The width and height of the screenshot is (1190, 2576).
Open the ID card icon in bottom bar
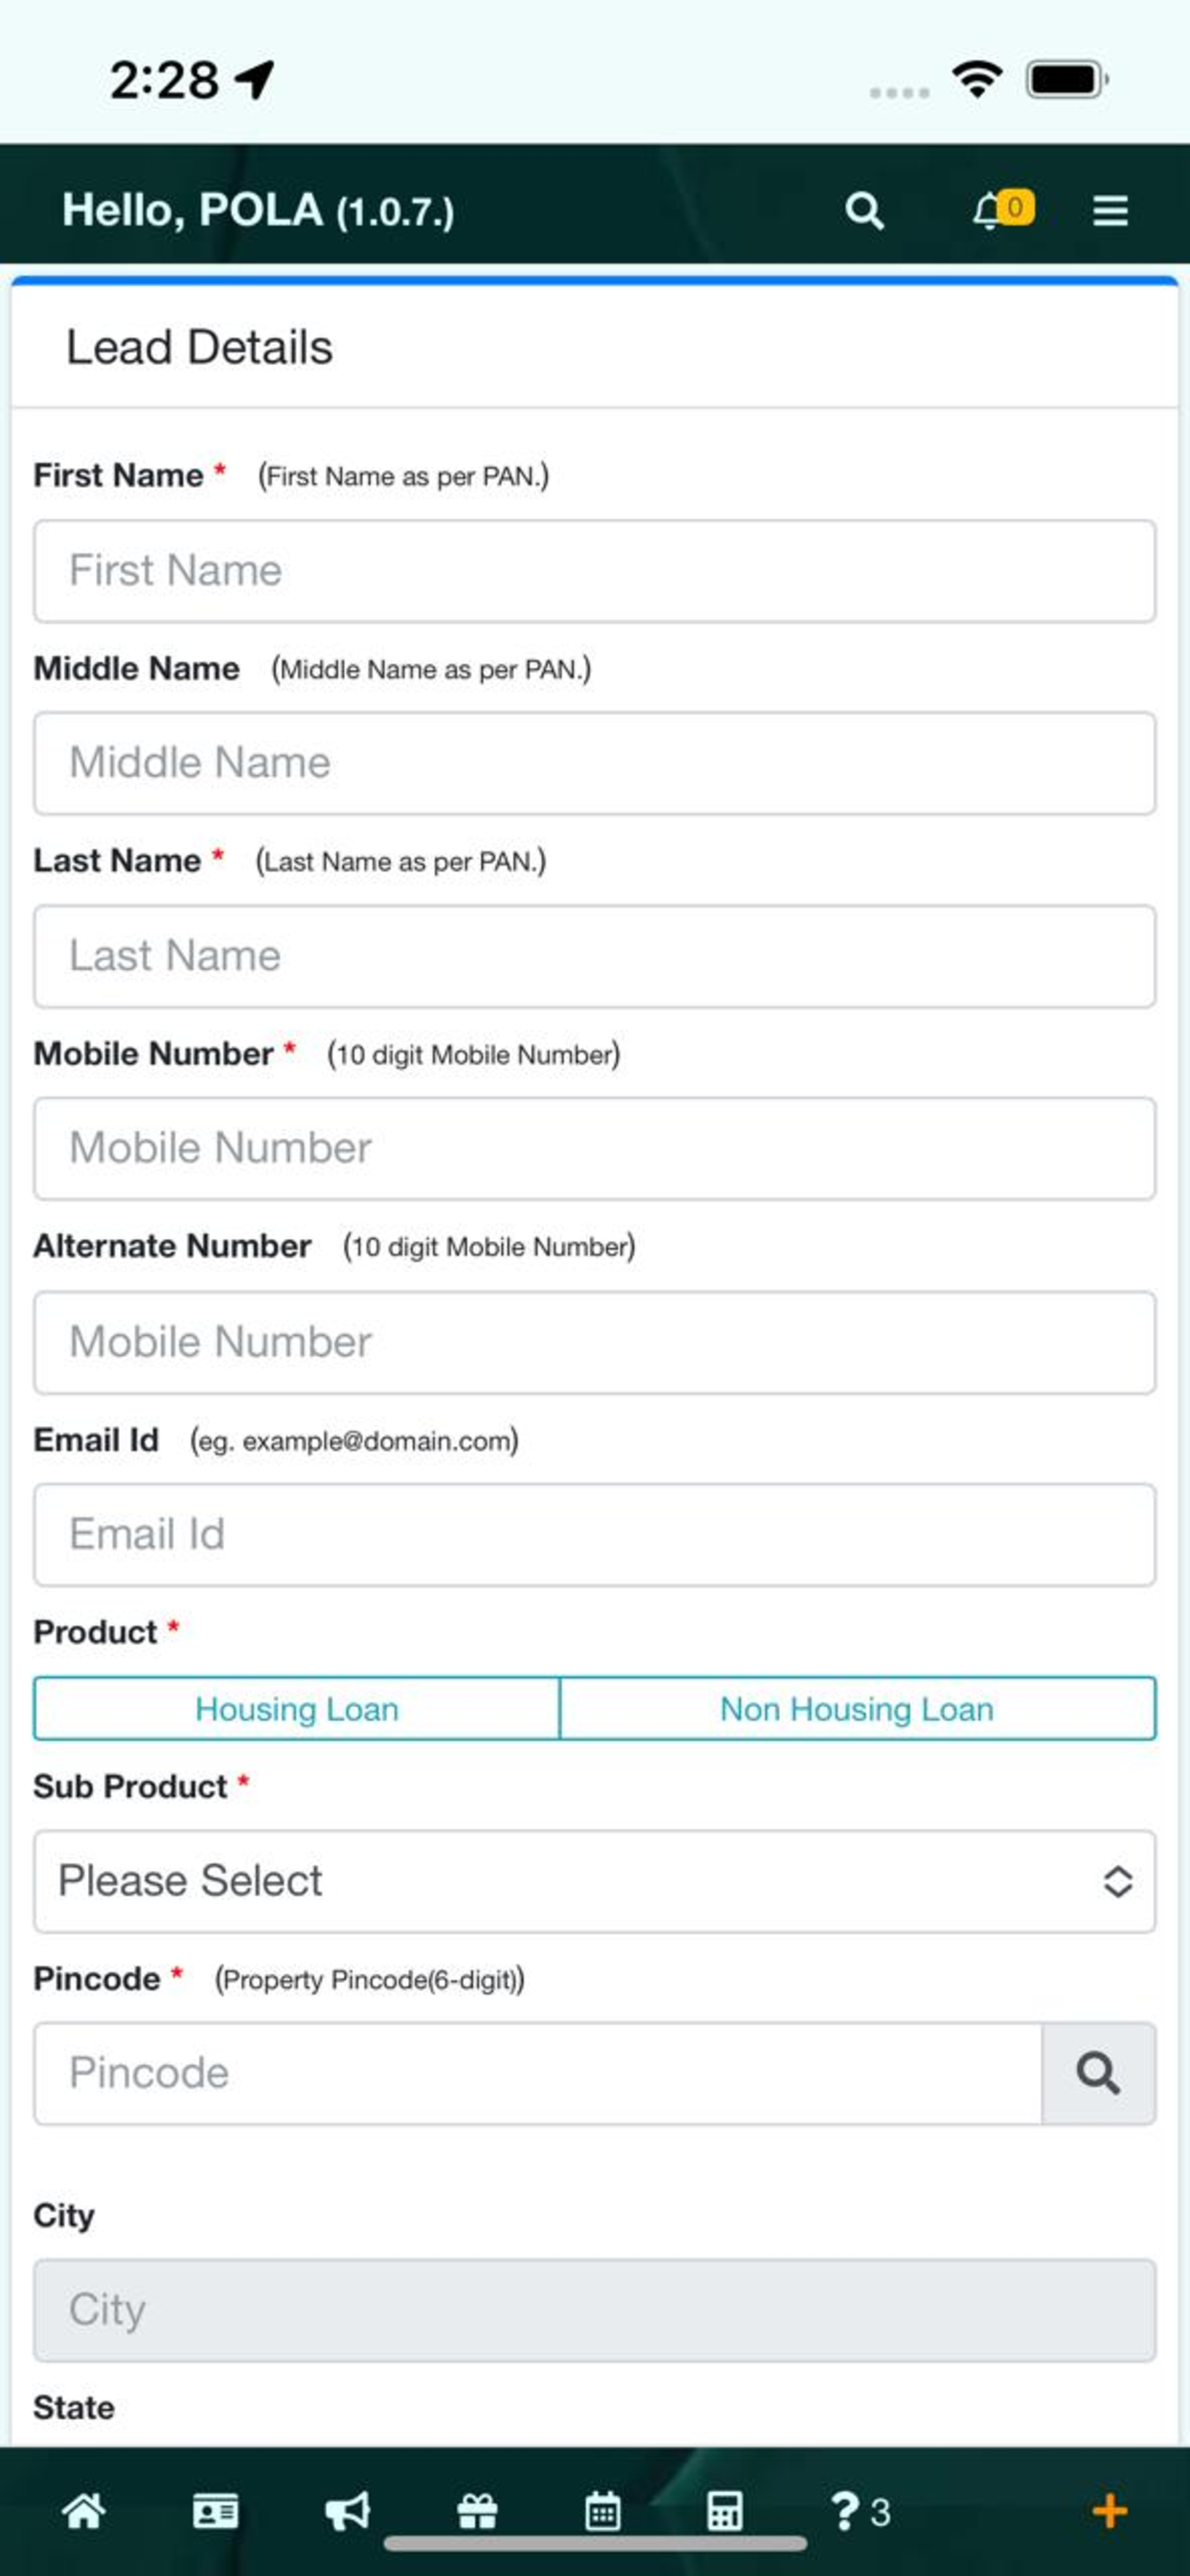click(215, 2511)
